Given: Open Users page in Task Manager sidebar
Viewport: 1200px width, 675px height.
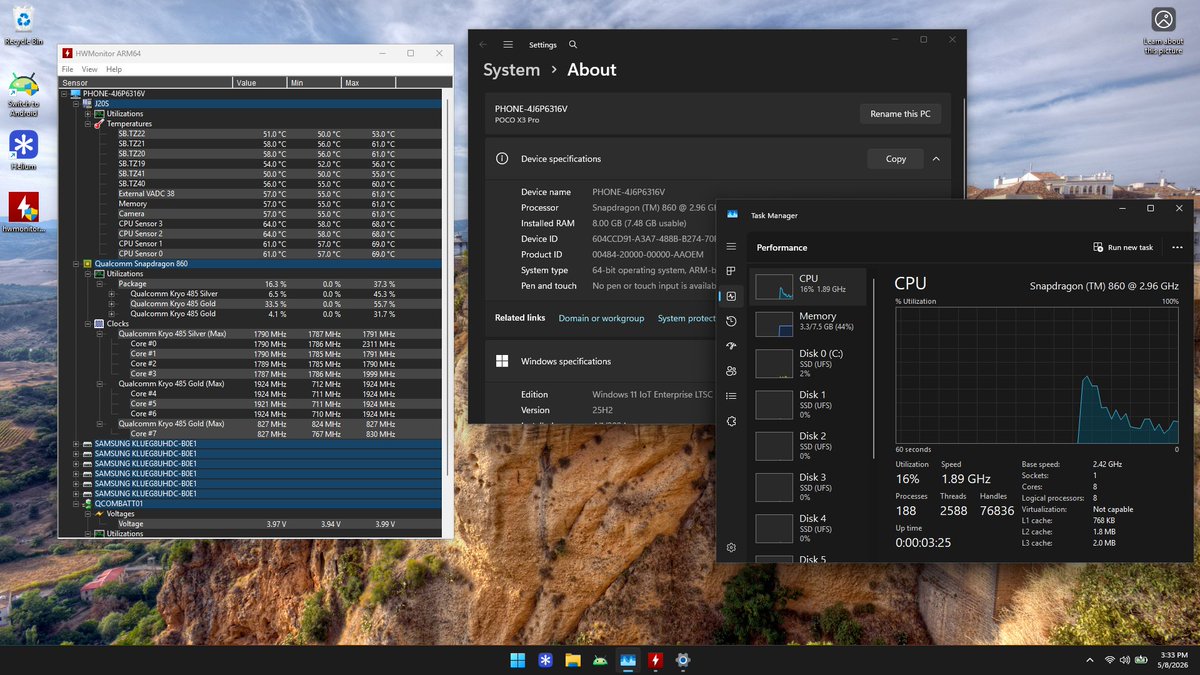Looking at the screenshot, I should pos(731,371).
